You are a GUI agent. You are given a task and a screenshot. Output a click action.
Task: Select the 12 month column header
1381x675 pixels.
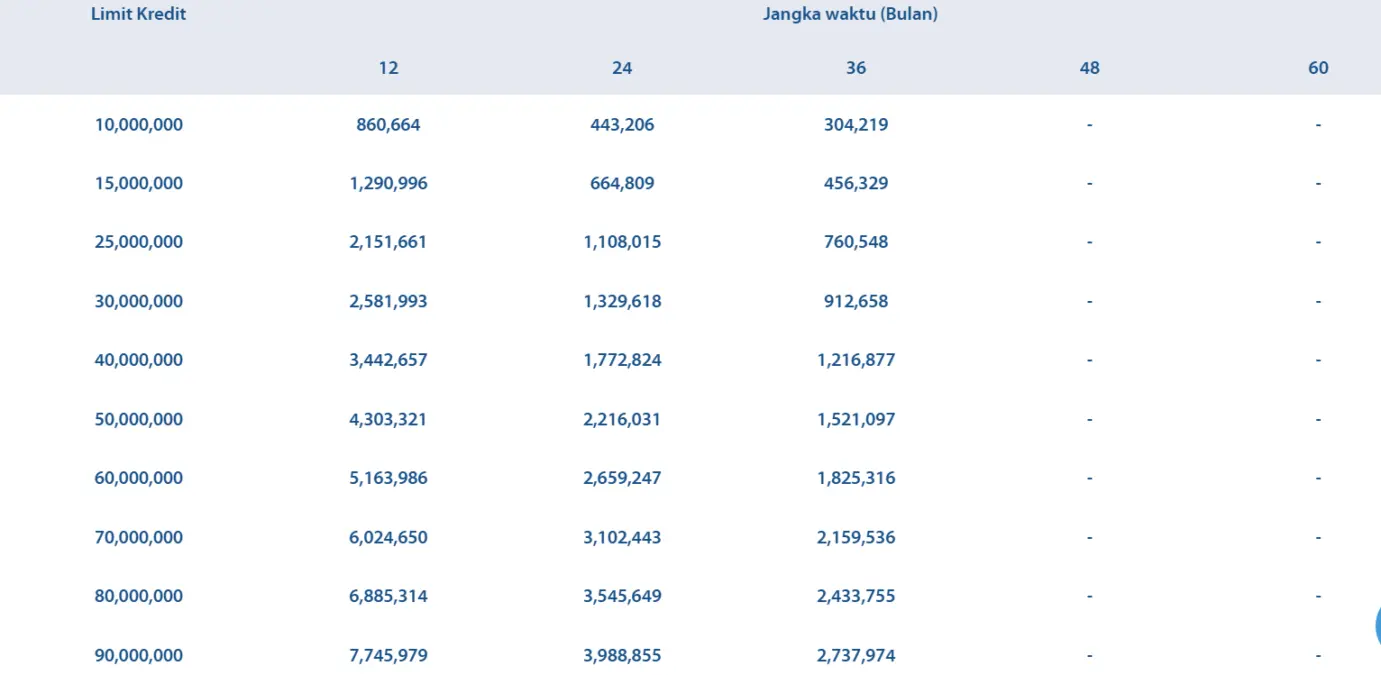(x=388, y=68)
